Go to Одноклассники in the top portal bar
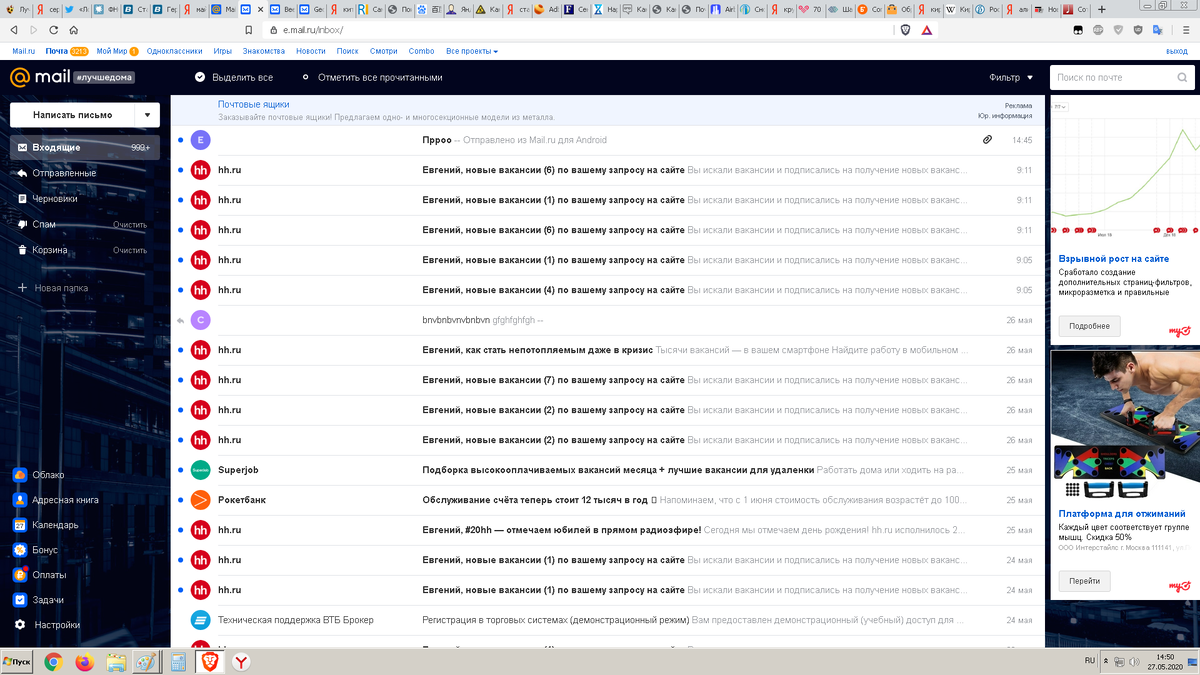 (175, 50)
